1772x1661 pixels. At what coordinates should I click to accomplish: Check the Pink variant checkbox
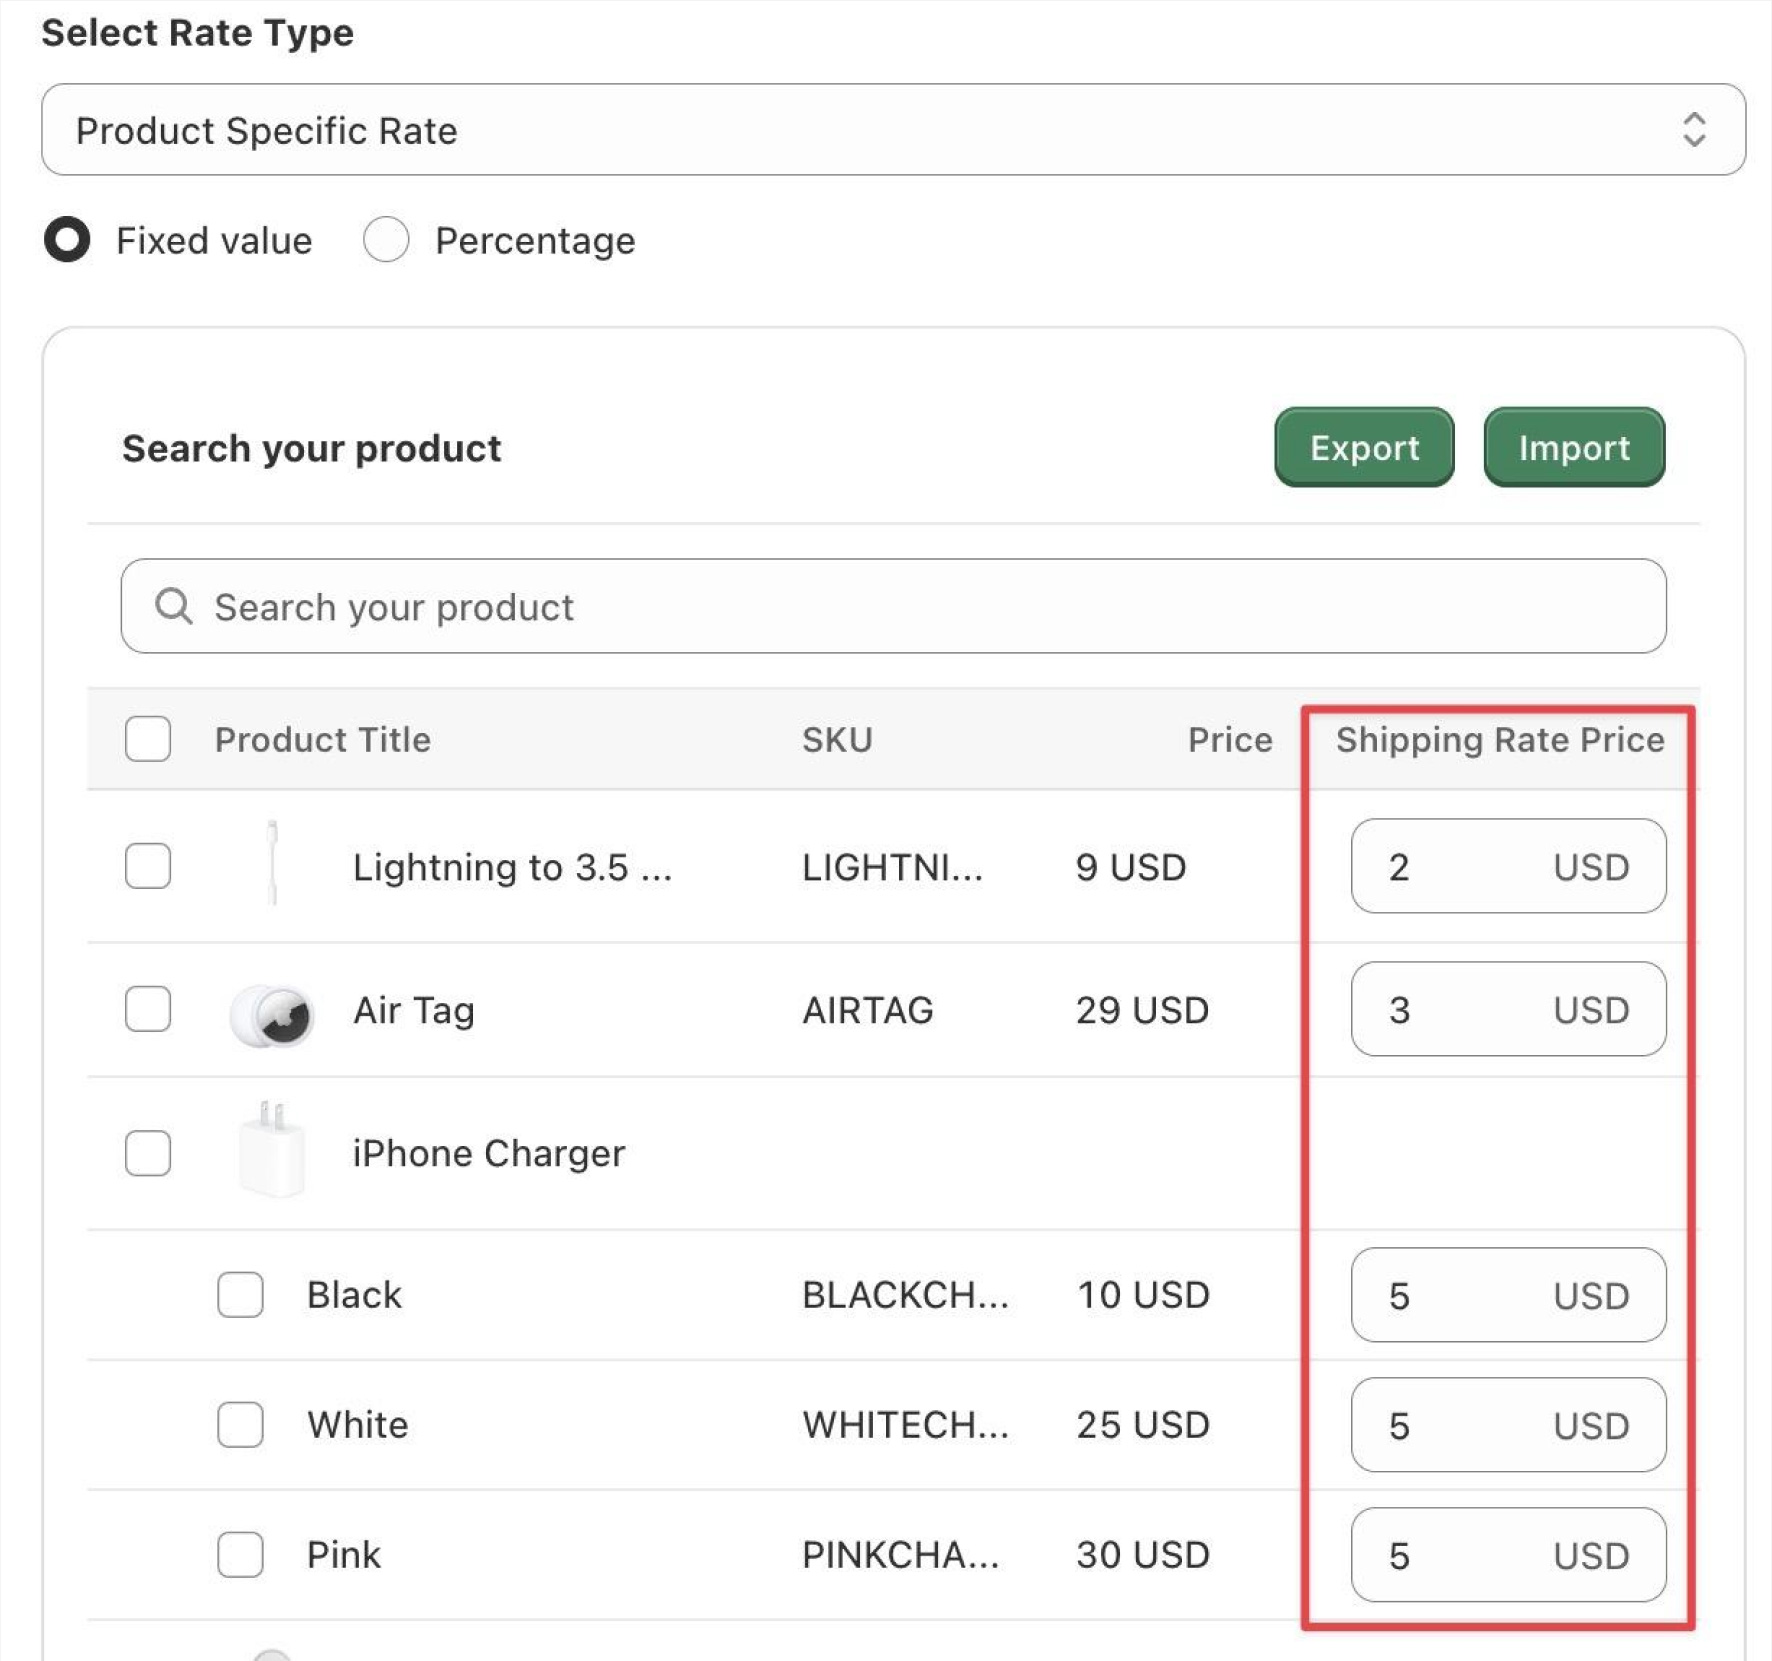tap(240, 1555)
